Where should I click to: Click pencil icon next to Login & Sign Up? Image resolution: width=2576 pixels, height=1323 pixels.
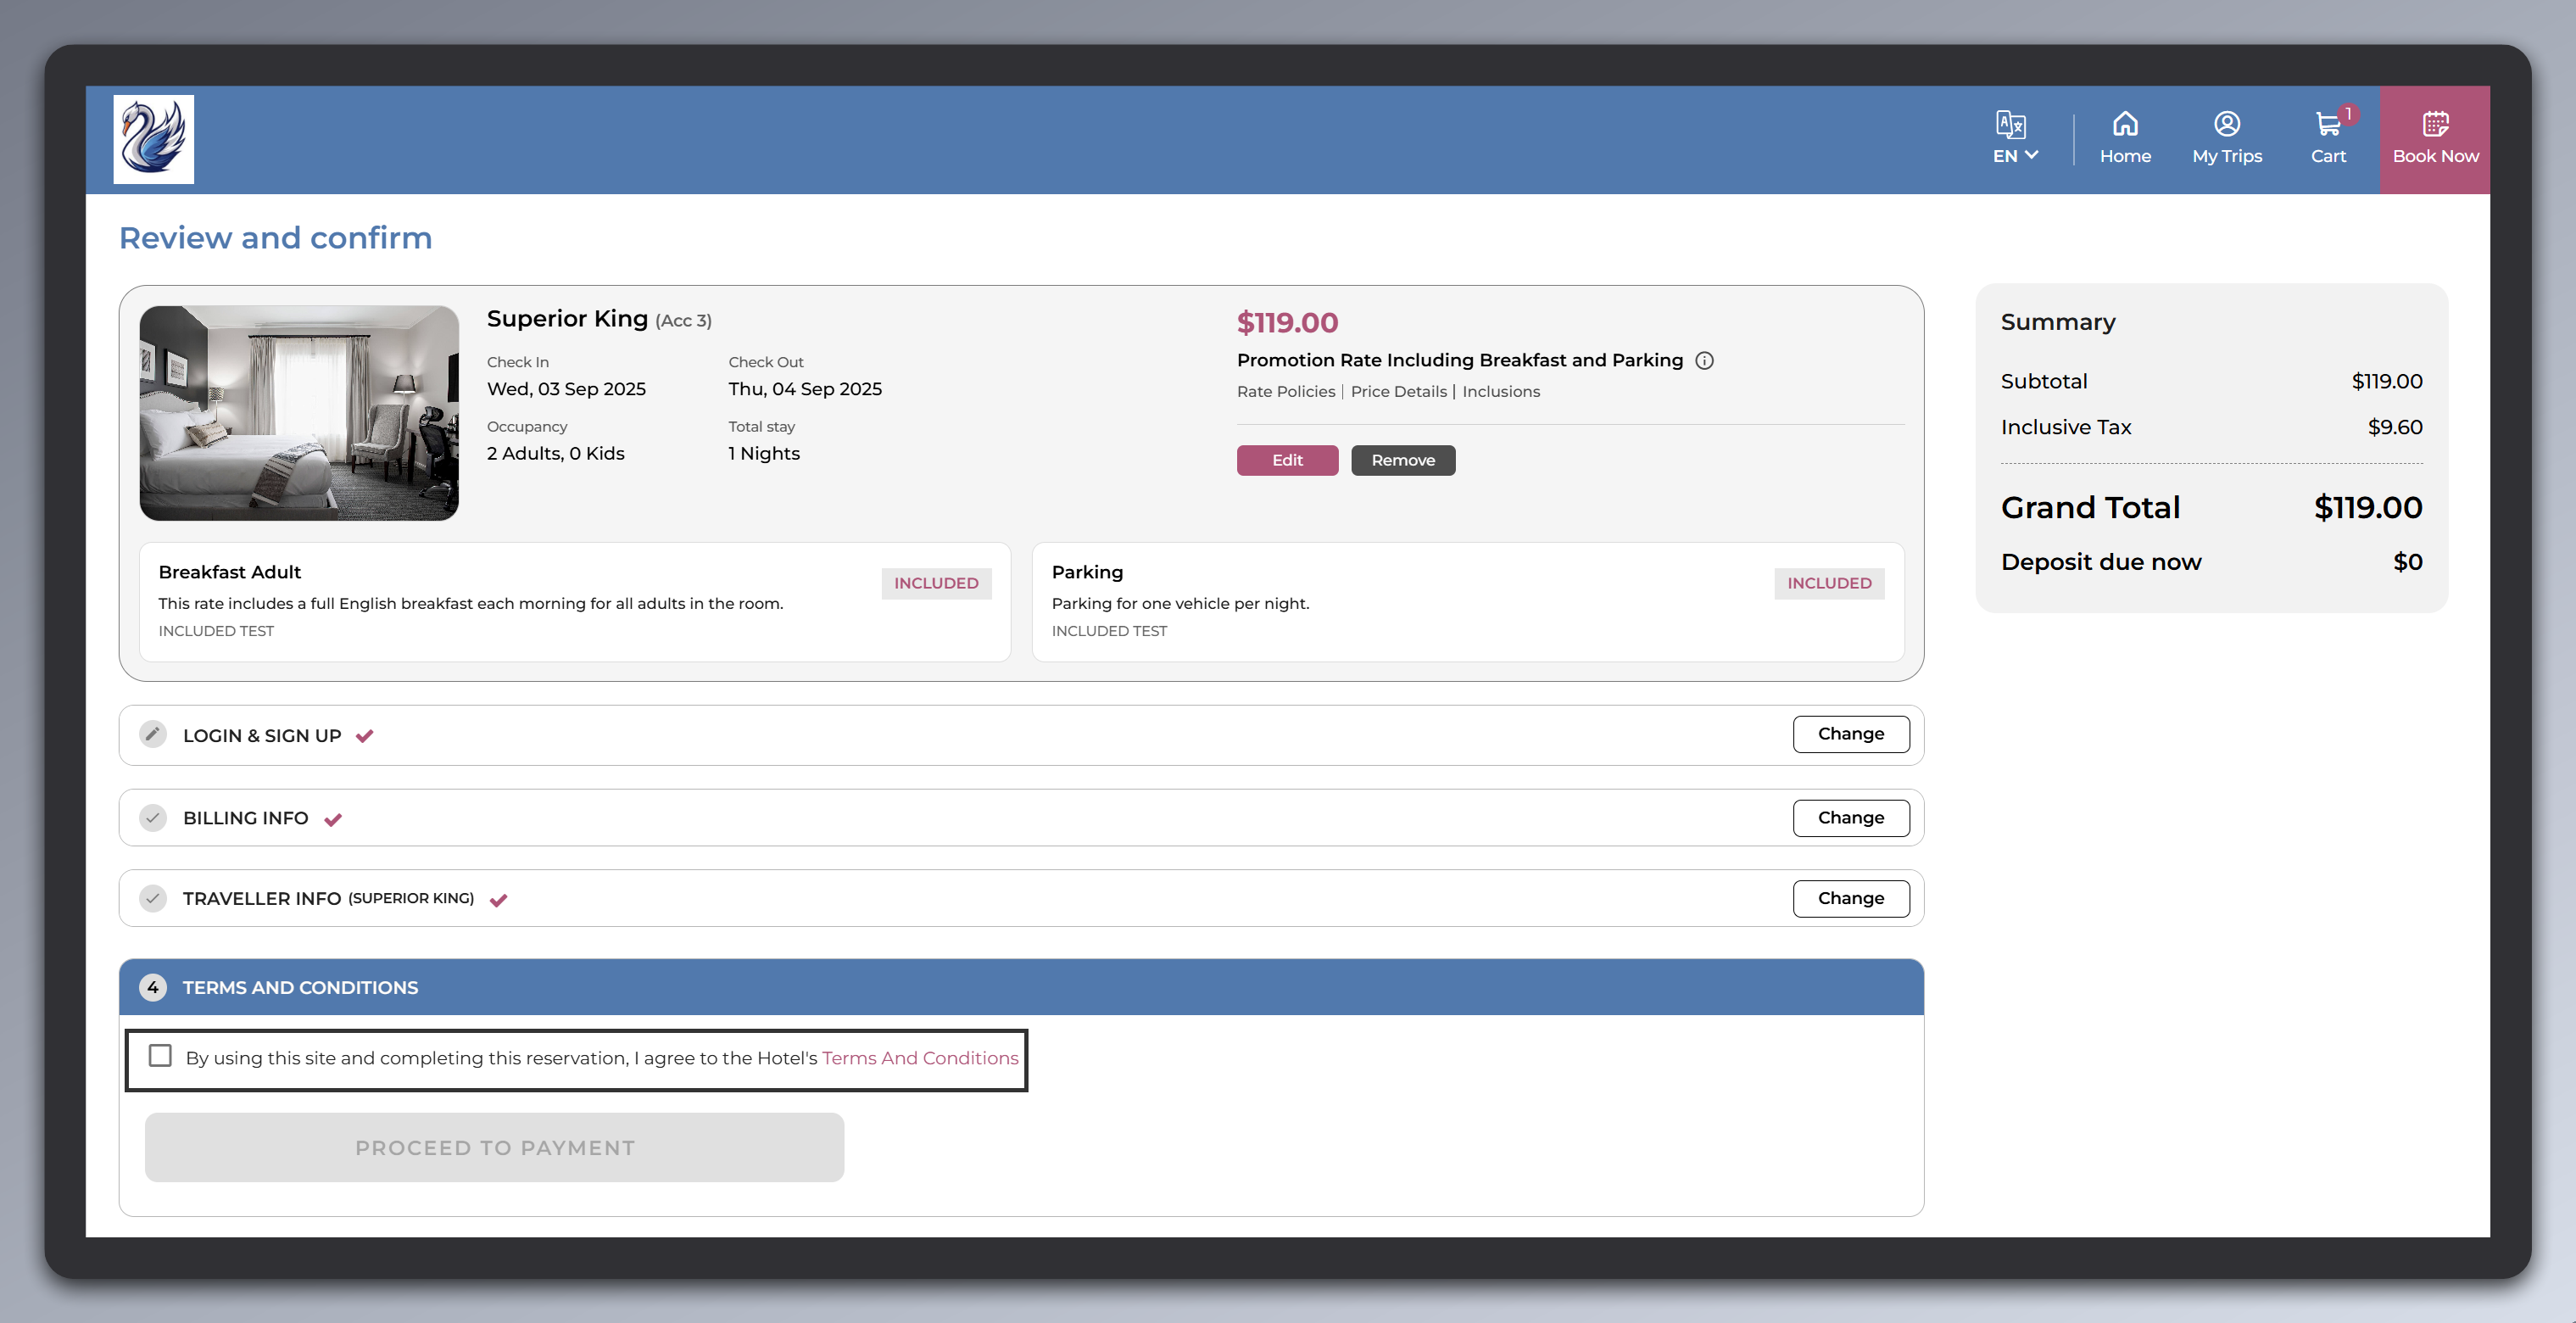click(152, 734)
